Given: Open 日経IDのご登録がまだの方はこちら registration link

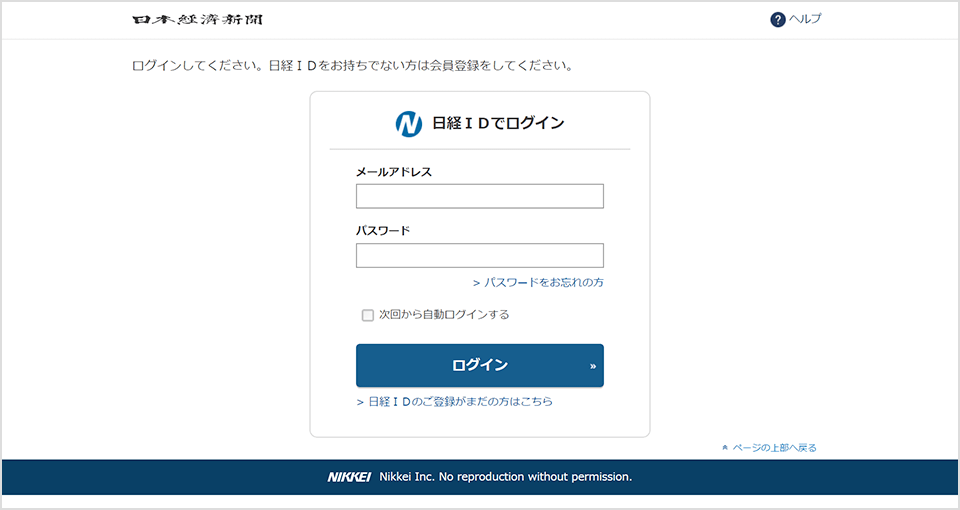Looking at the screenshot, I should (x=459, y=402).
